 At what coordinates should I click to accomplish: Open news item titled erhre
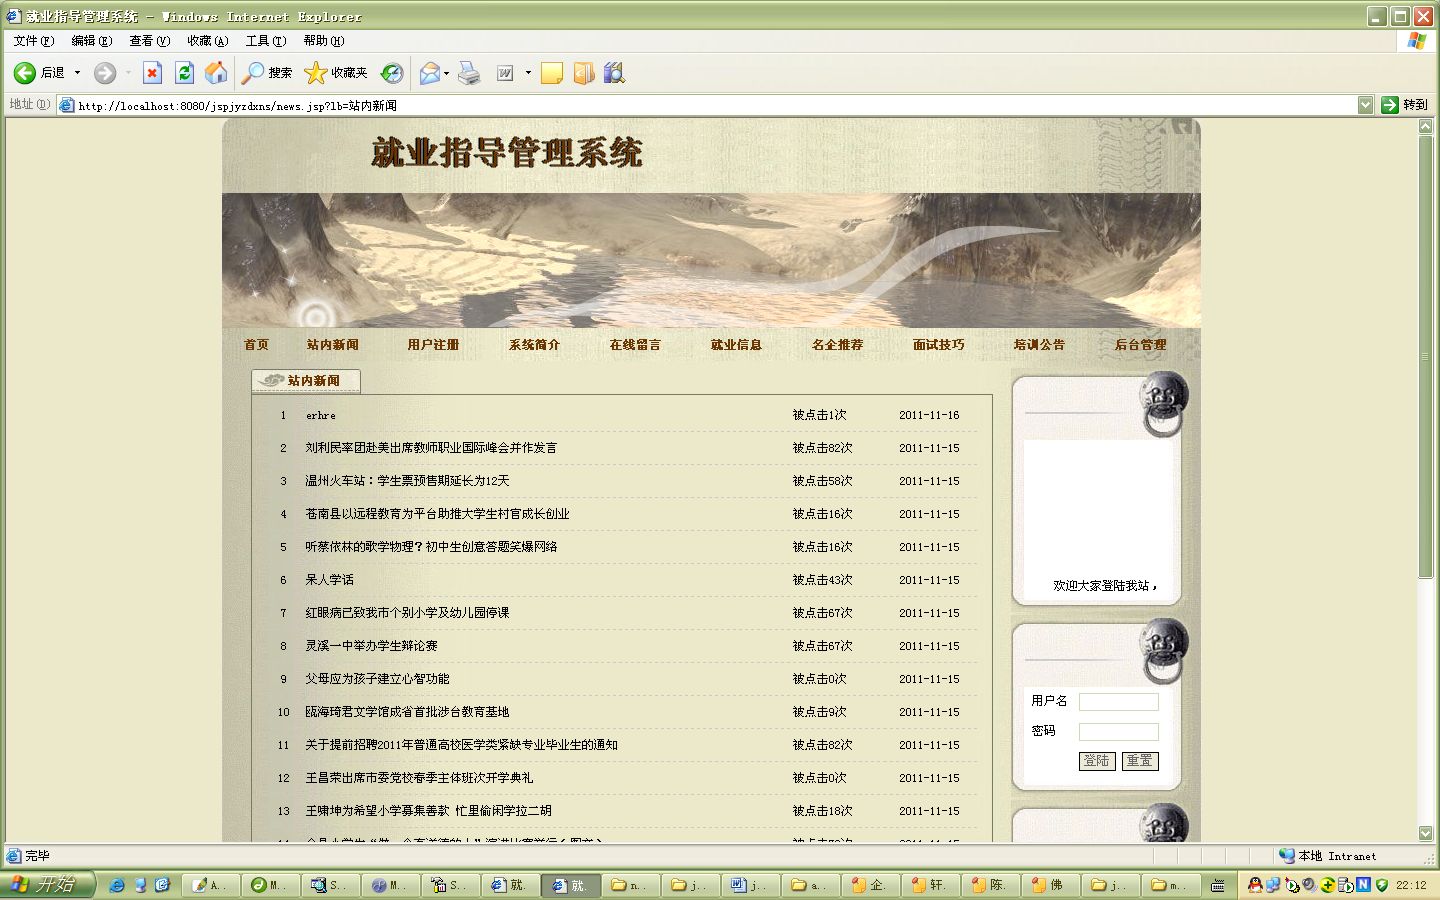coord(321,415)
